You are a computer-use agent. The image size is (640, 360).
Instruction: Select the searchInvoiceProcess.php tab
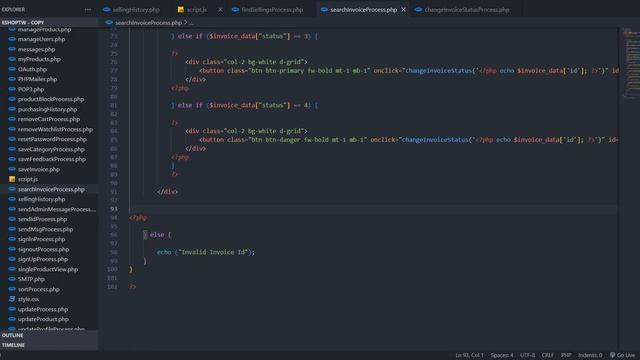point(363,9)
